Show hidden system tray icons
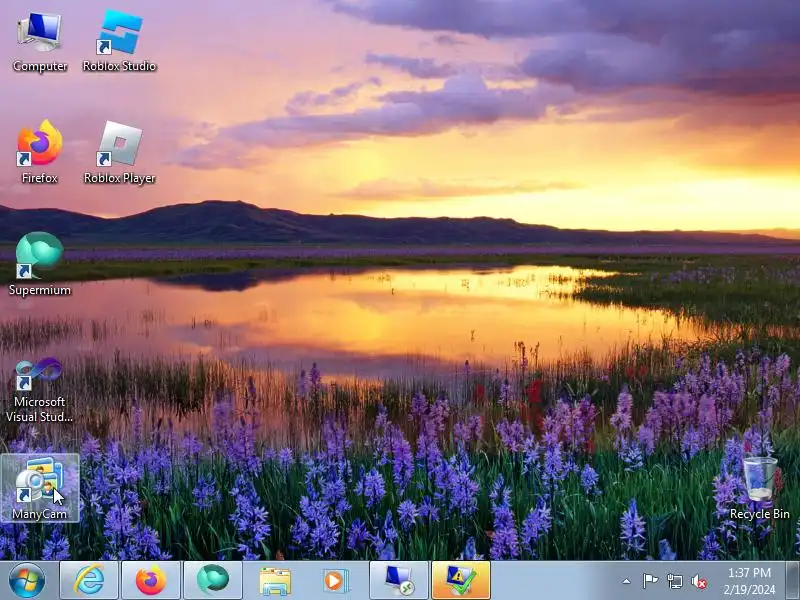Viewport: 800px width, 600px height. pyautogui.click(x=627, y=581)
